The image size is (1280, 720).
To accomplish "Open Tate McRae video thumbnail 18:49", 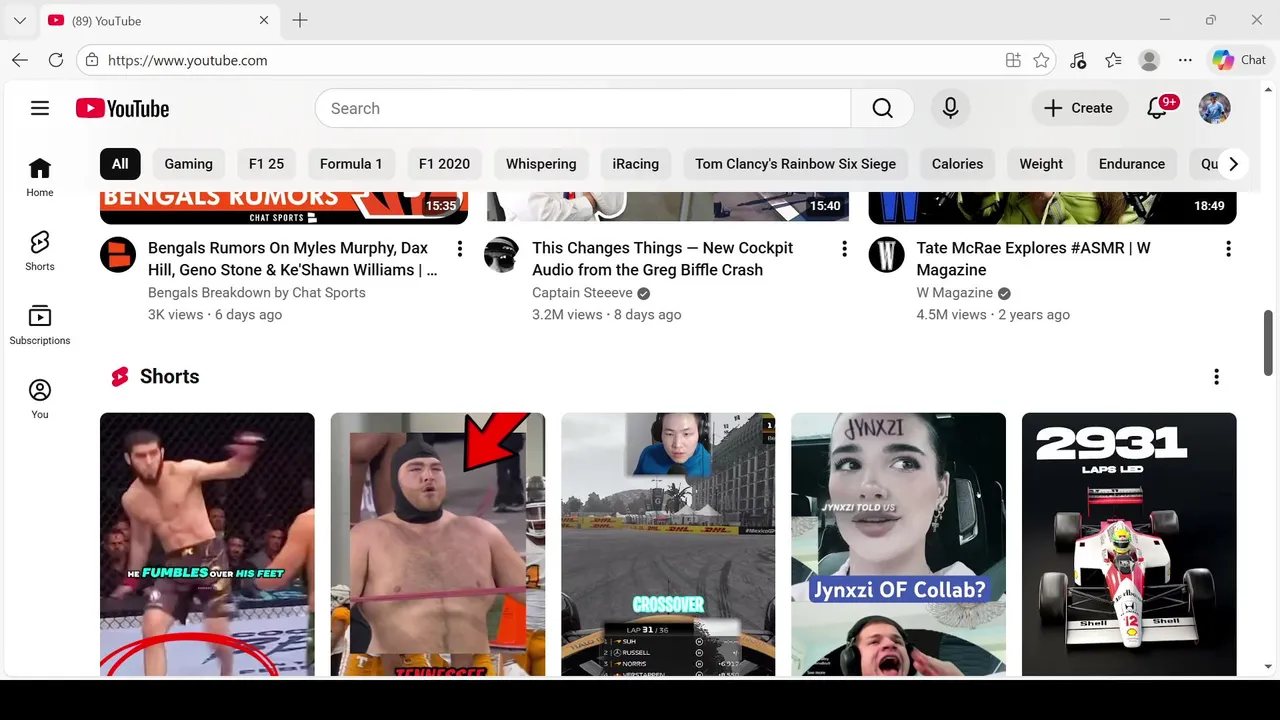I will (1052, 206).
